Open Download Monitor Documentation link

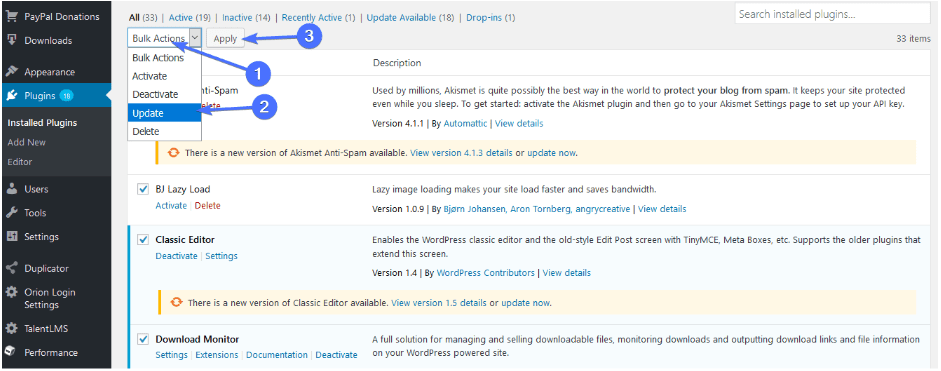(x=277, y=355)
